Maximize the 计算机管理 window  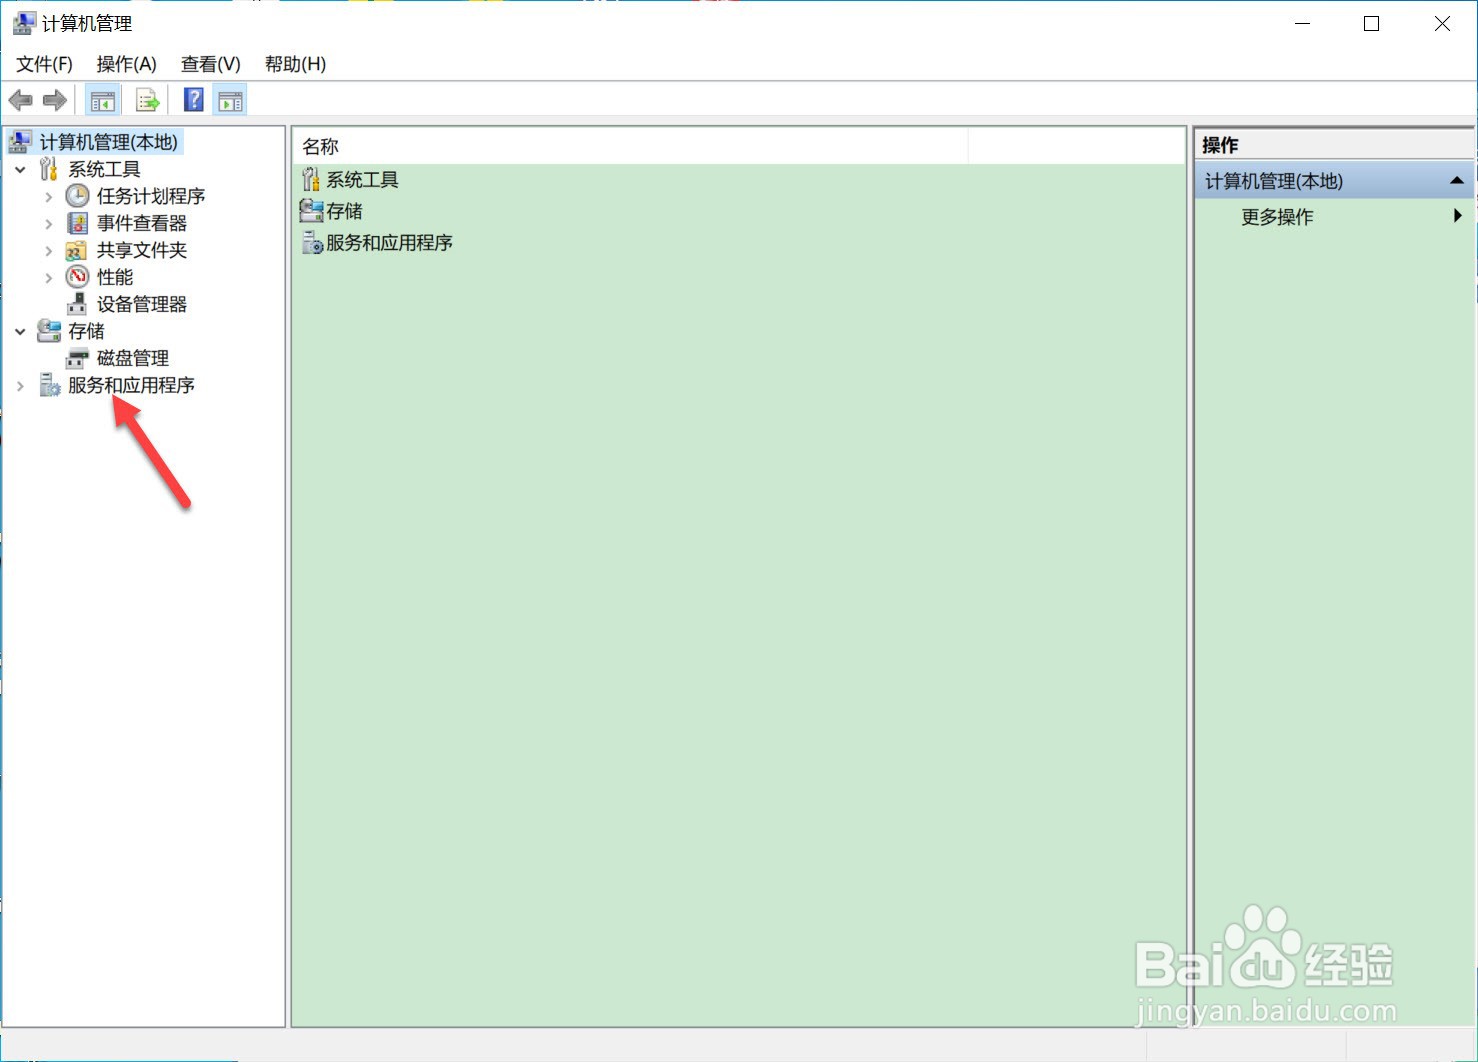click(x=1372, y=24)
